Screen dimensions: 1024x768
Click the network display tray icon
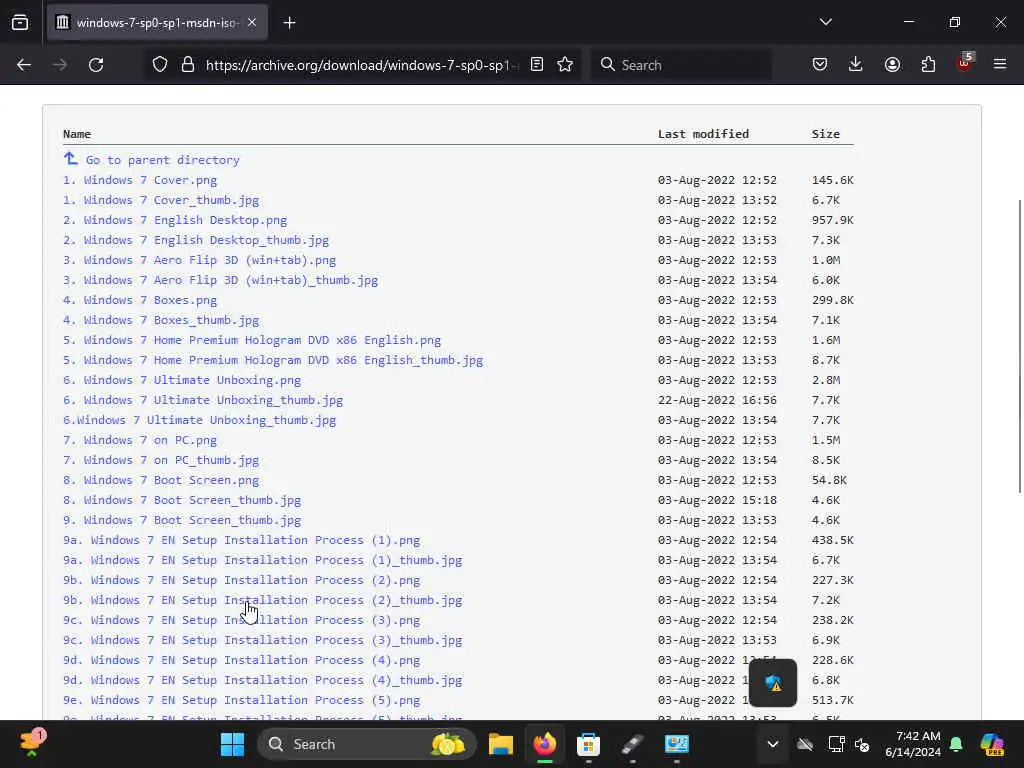point(836,744)
